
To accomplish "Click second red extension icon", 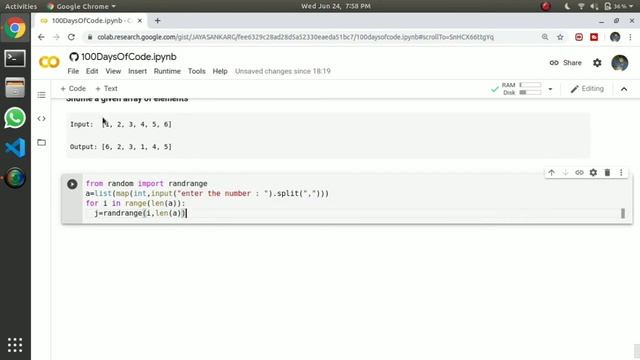I will point(594,37).
